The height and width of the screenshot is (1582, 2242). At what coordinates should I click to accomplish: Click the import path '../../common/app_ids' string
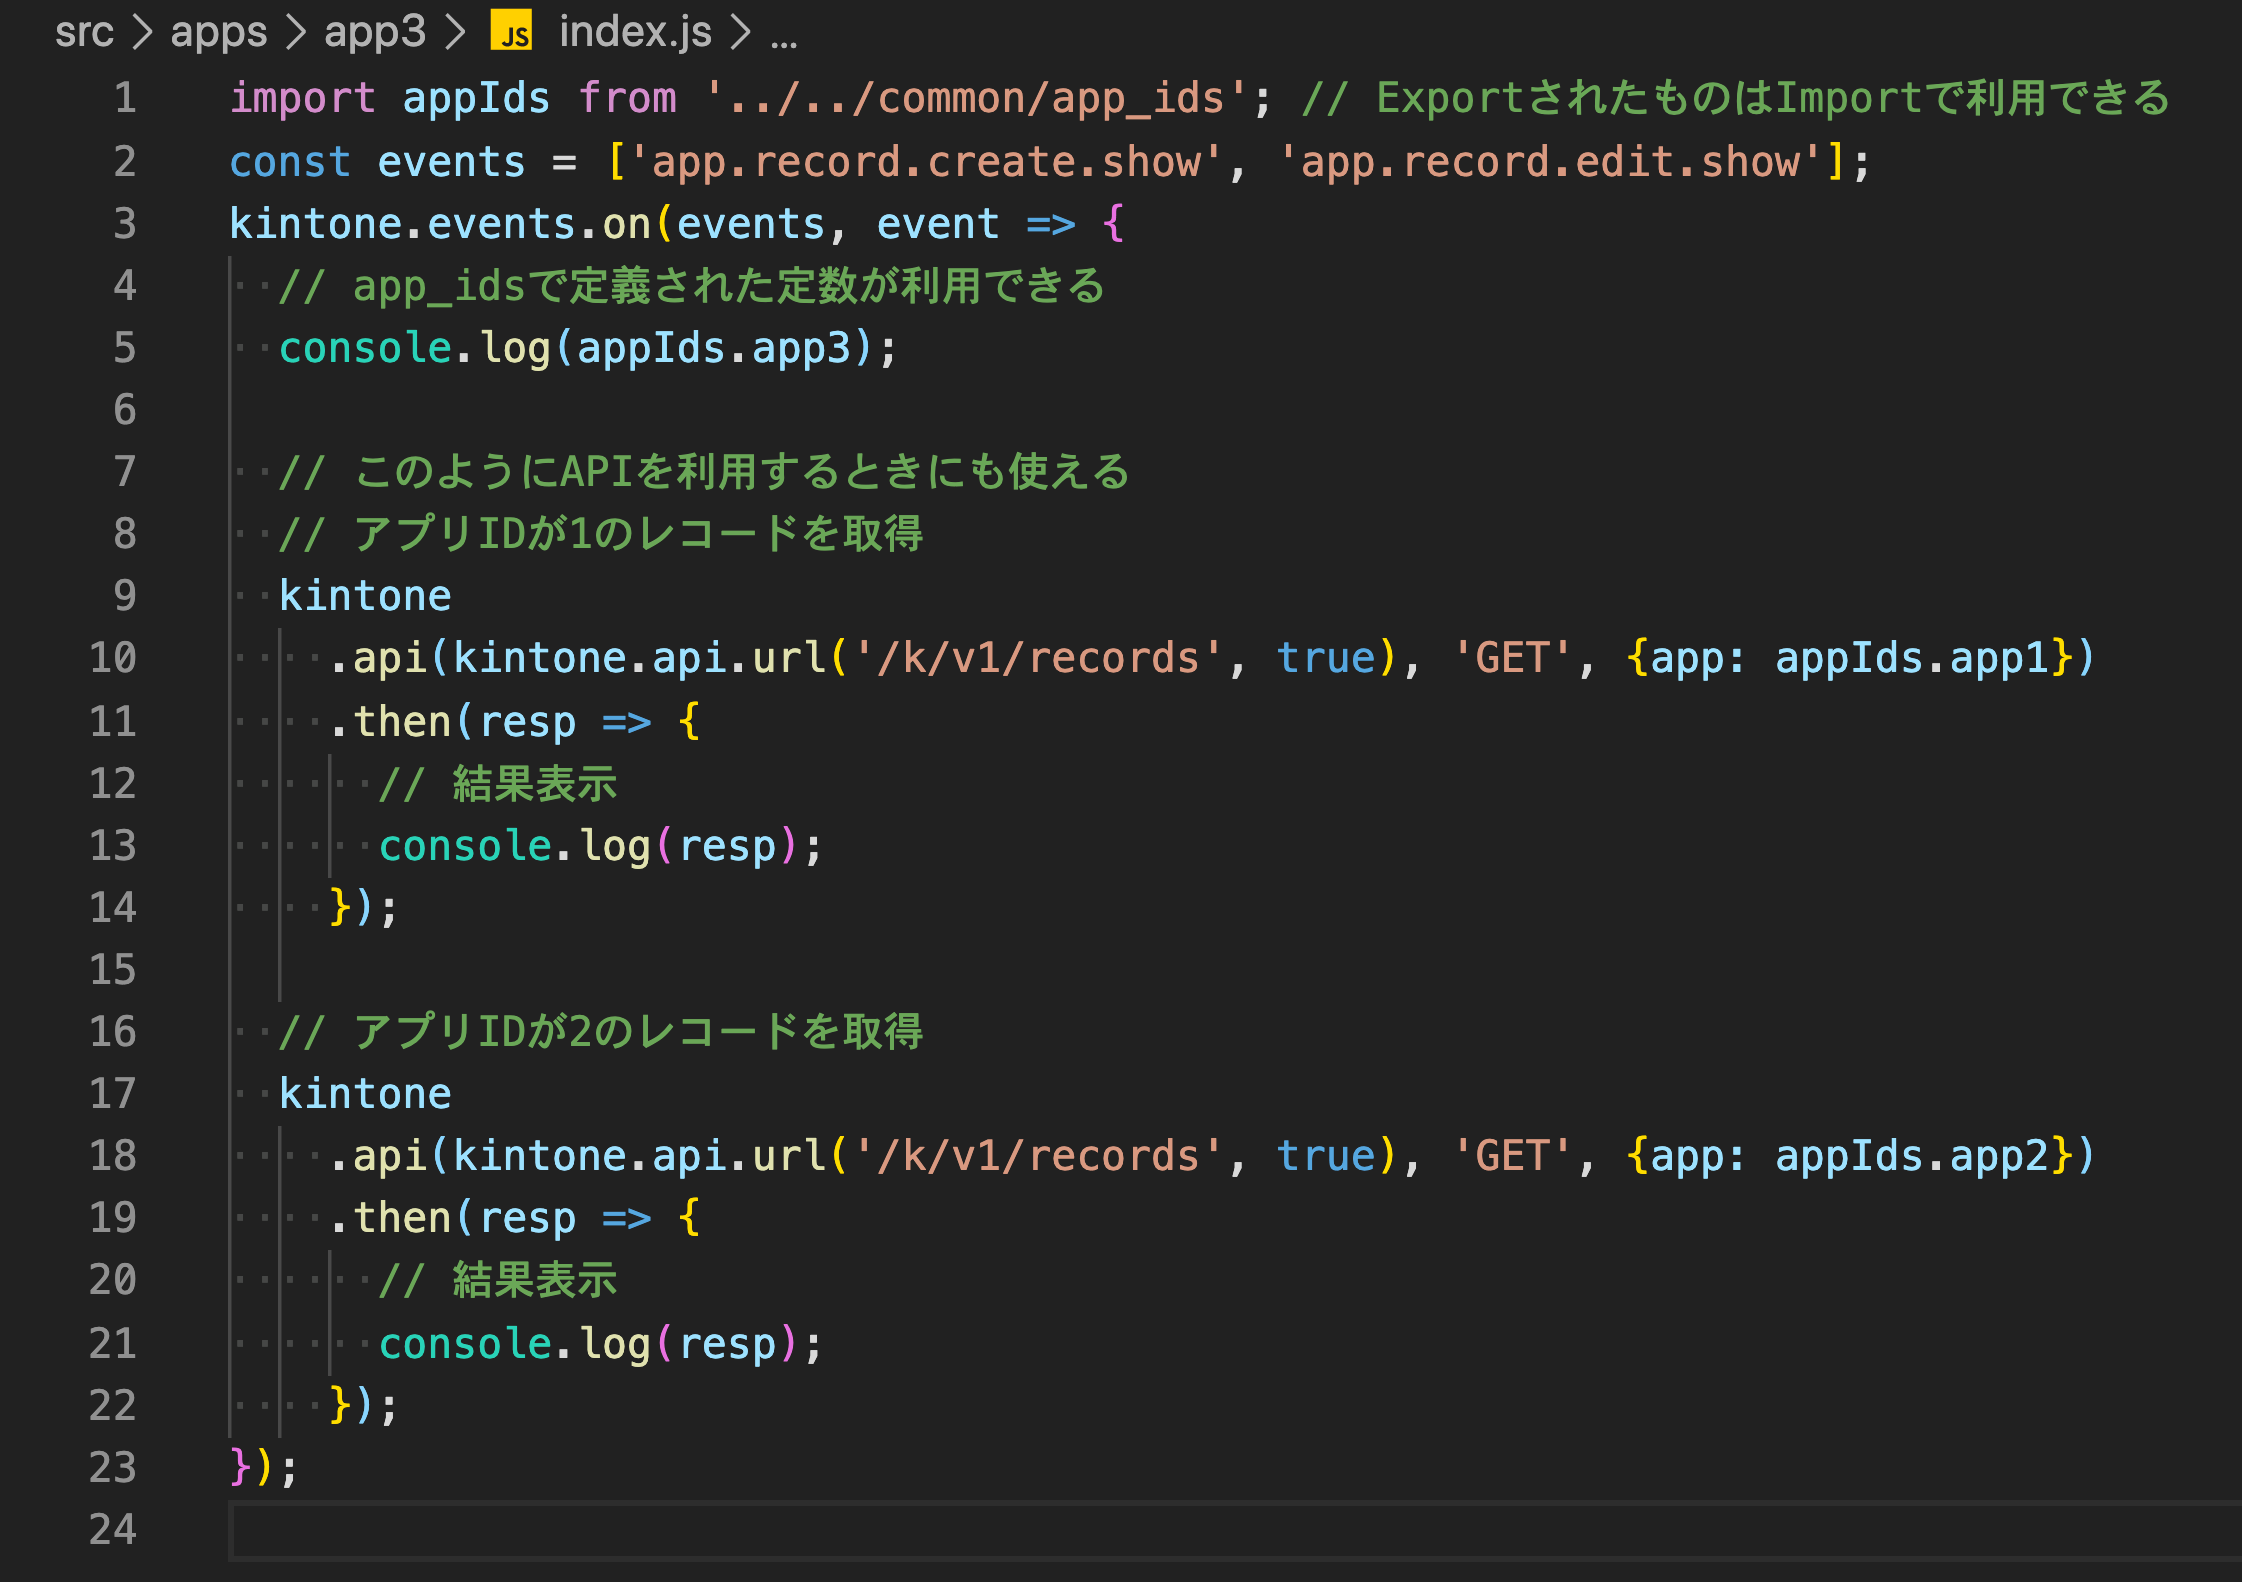[x=976, y=98]
